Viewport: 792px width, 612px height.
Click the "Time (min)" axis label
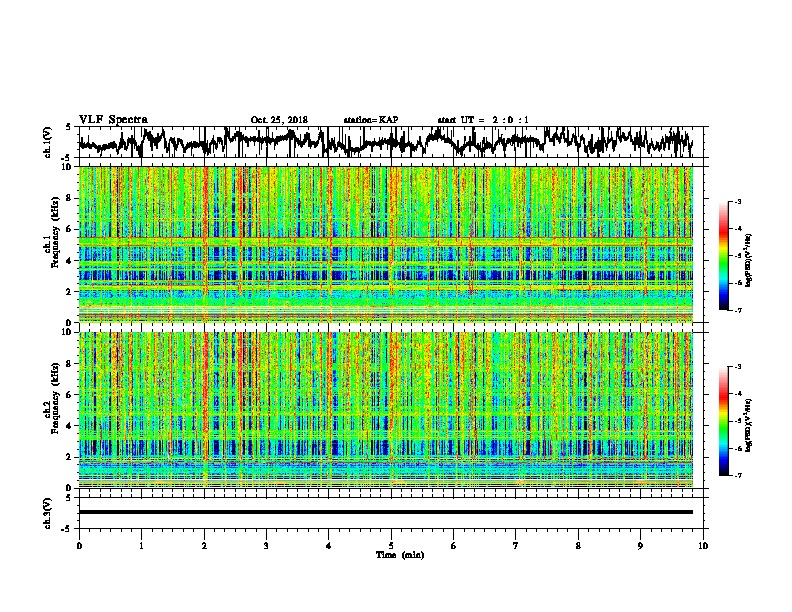pos(400,555)
